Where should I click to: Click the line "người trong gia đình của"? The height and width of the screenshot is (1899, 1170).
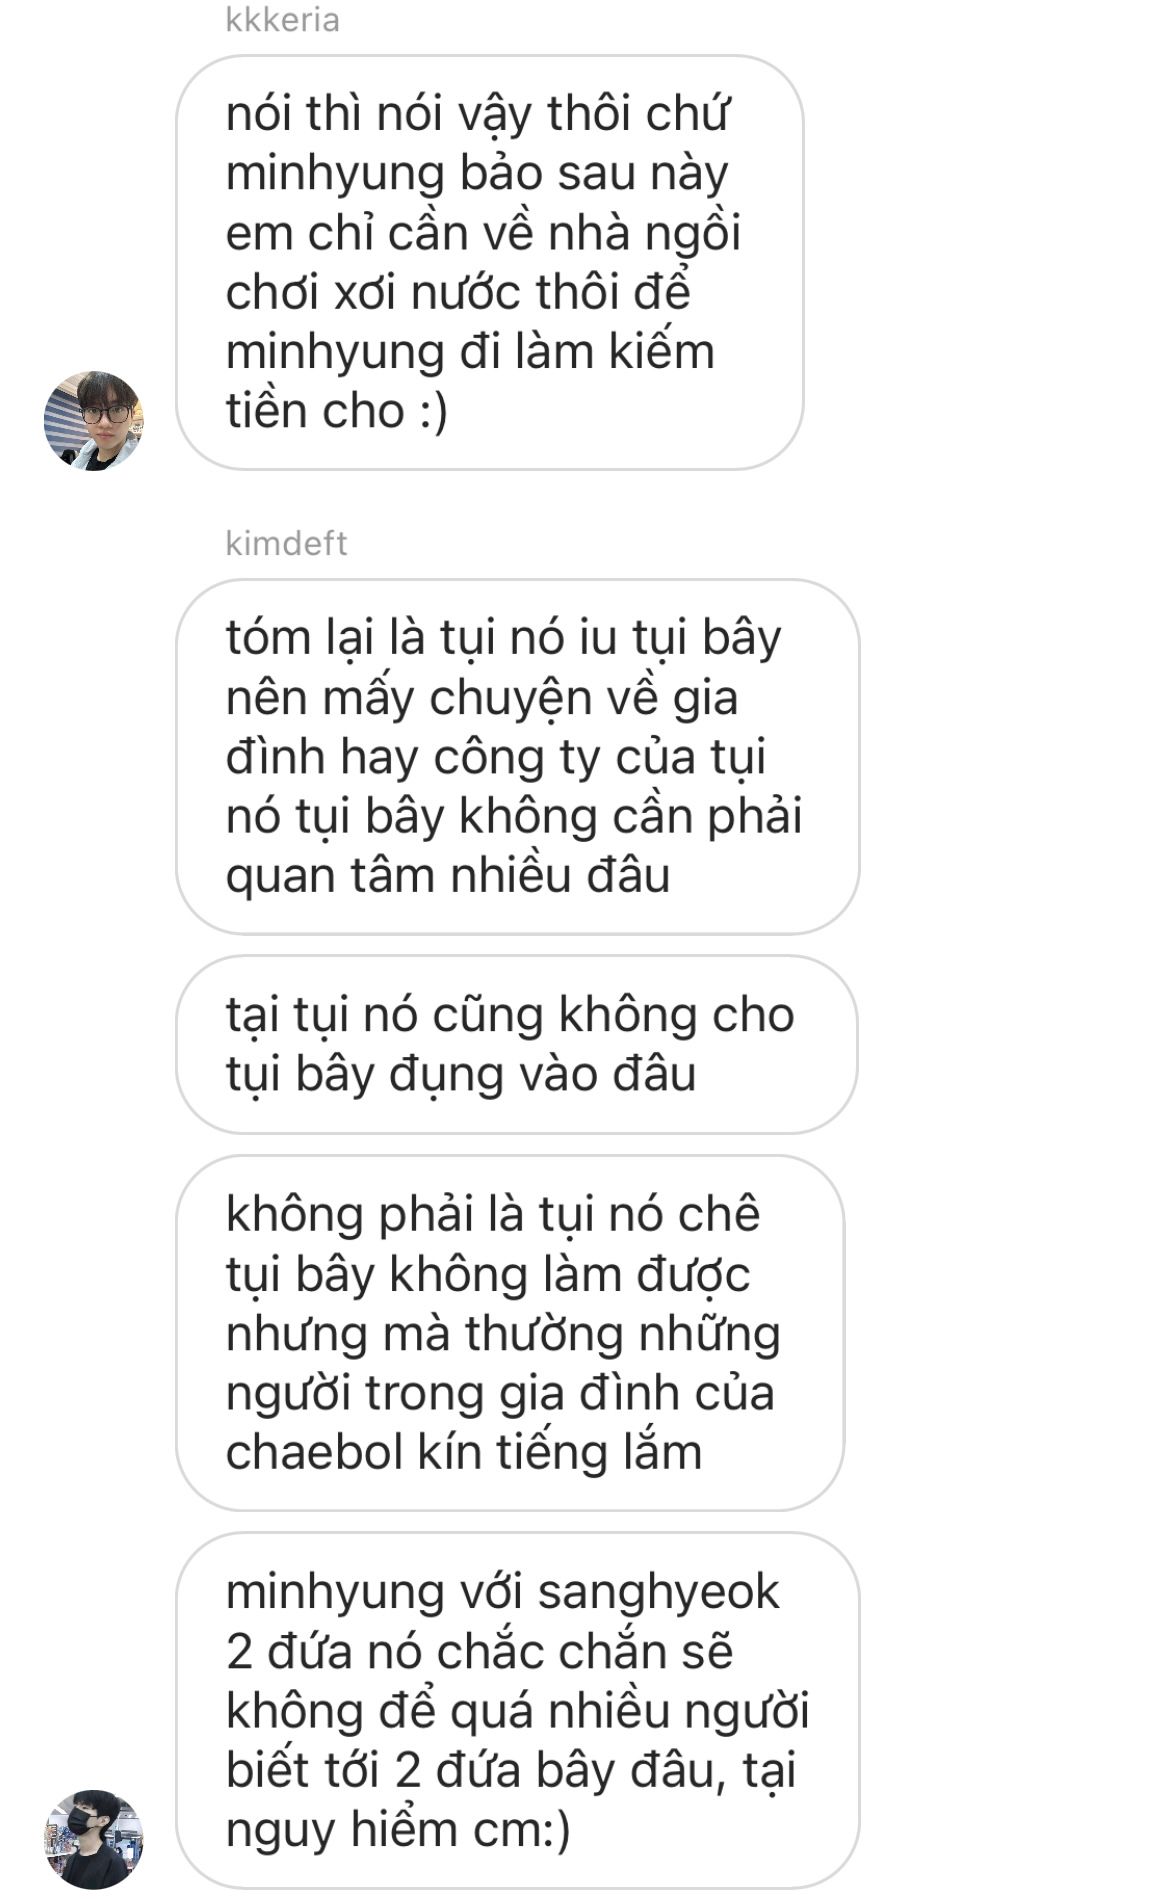[x=500, y=1393]
